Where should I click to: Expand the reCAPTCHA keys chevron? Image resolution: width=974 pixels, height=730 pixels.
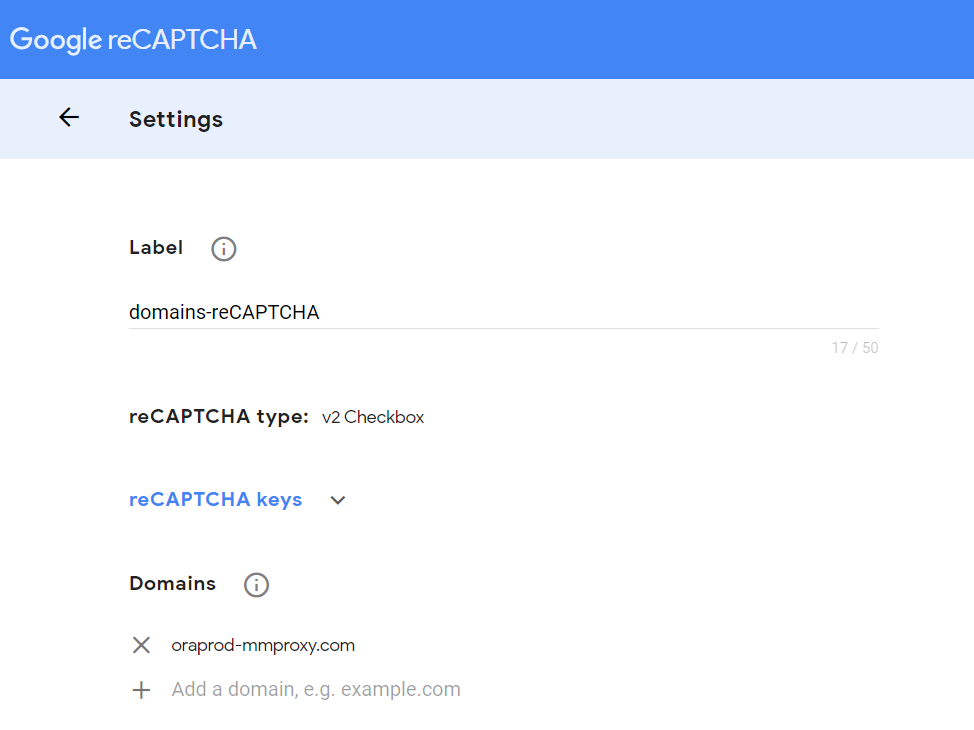pos(338,500)
